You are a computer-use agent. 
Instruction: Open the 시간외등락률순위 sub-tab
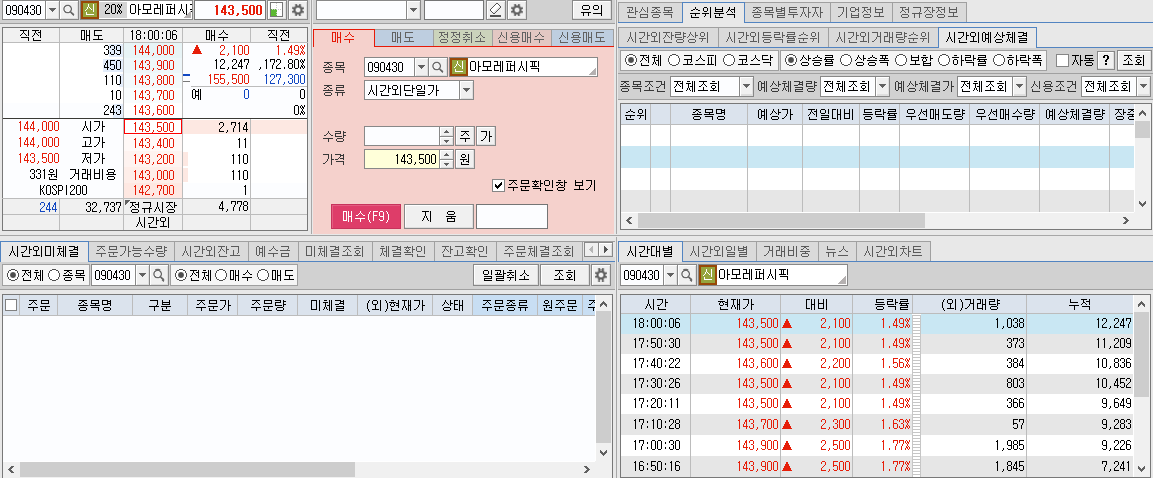click(772, 37)
